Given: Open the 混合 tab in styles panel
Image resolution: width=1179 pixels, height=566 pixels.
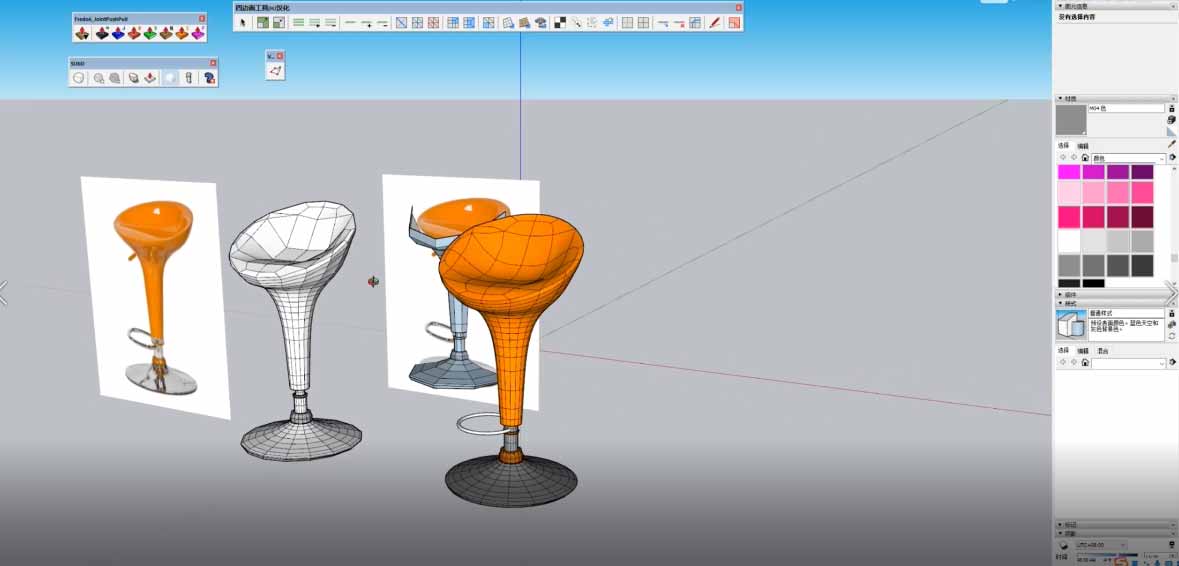Looking at the screenshot, I should 1102,351.
